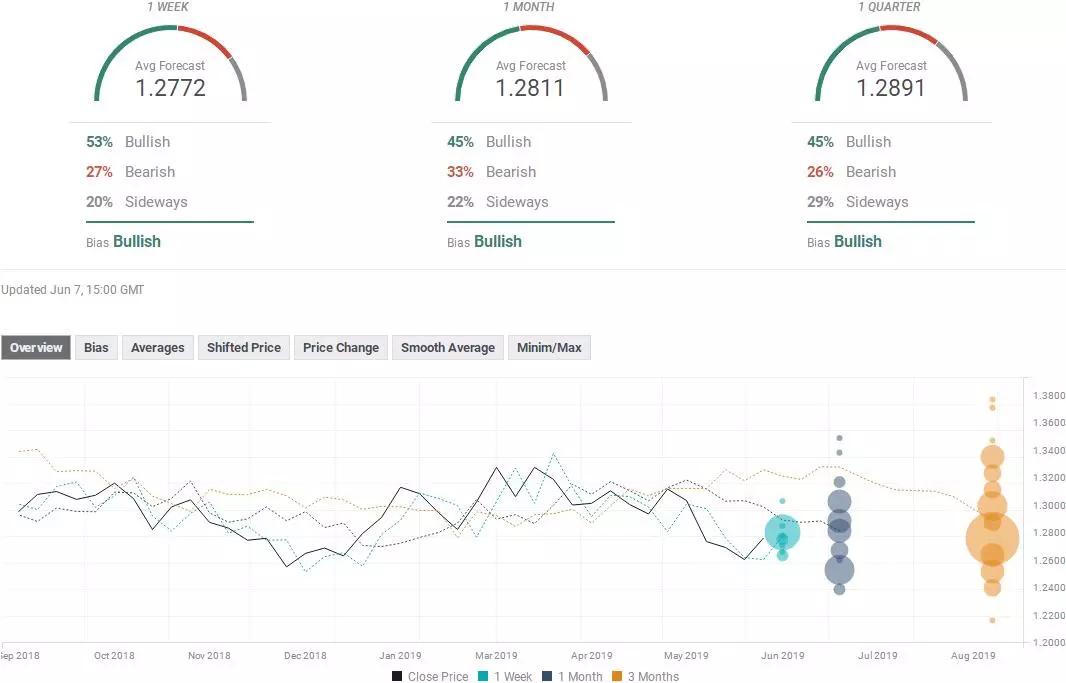Click the 1 WEEK heading
This screenshot has height=683, width=1066.
click(168, 7)
